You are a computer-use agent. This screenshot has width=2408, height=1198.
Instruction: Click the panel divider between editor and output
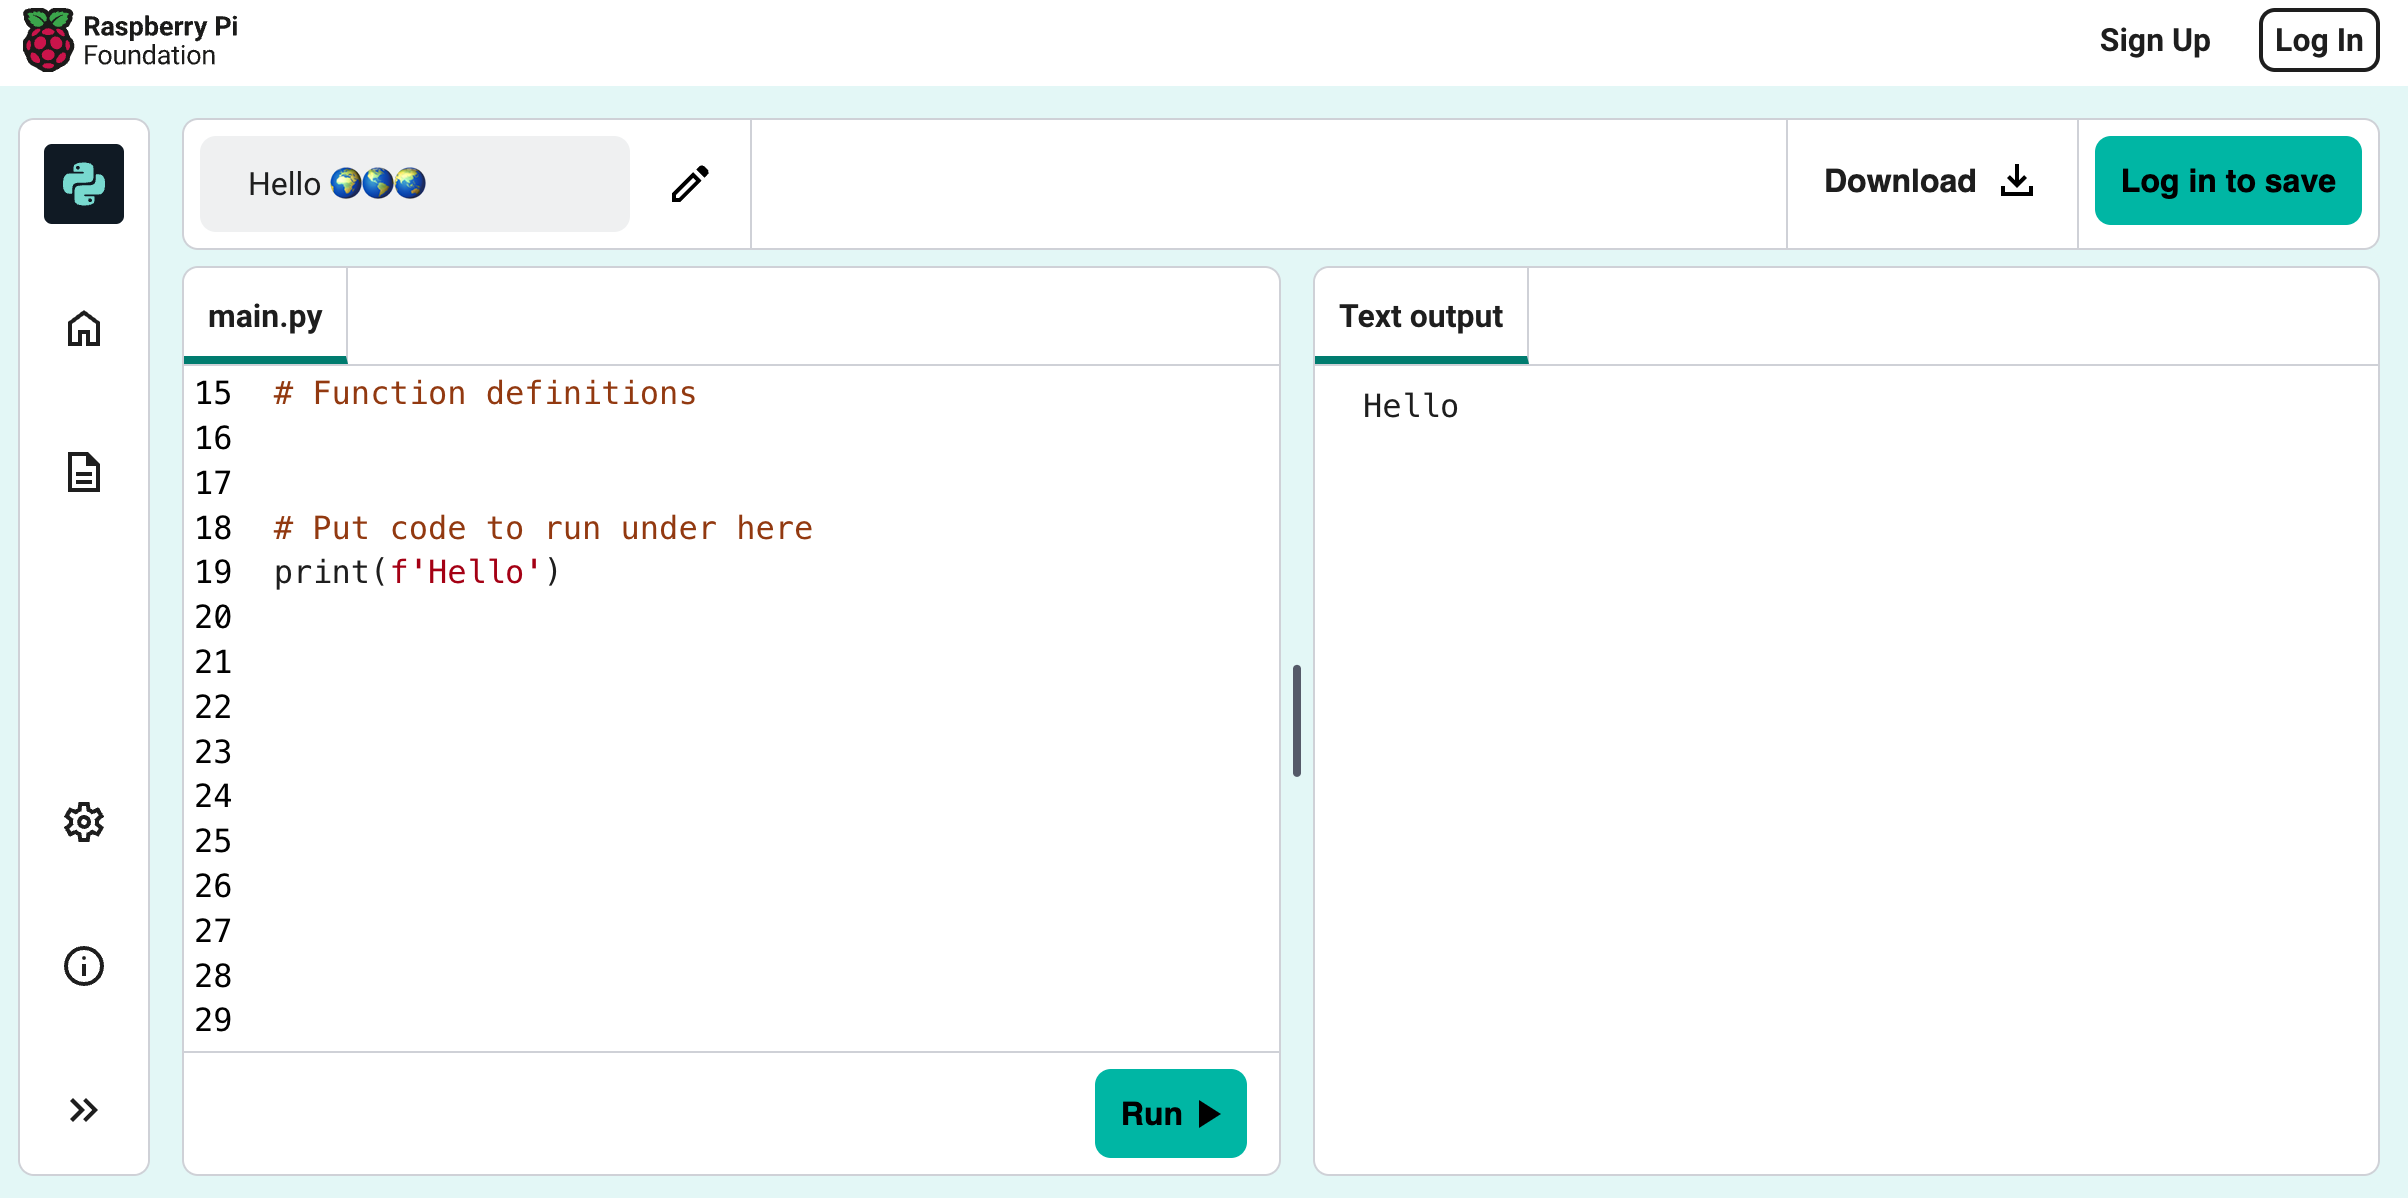(1297, 719)
